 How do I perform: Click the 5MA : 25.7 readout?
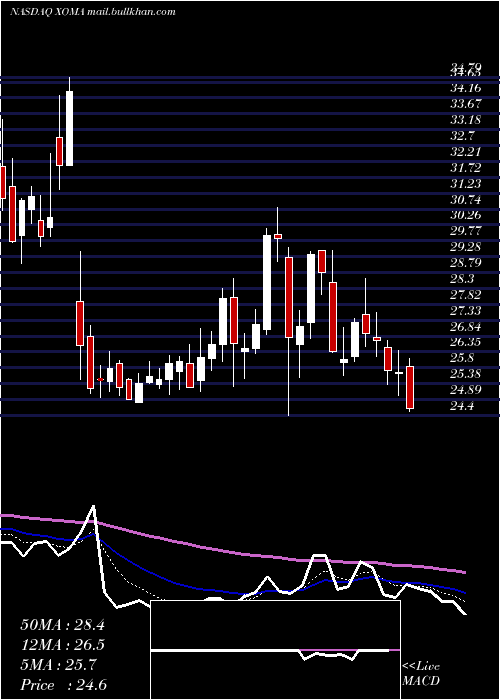point(58,665)
